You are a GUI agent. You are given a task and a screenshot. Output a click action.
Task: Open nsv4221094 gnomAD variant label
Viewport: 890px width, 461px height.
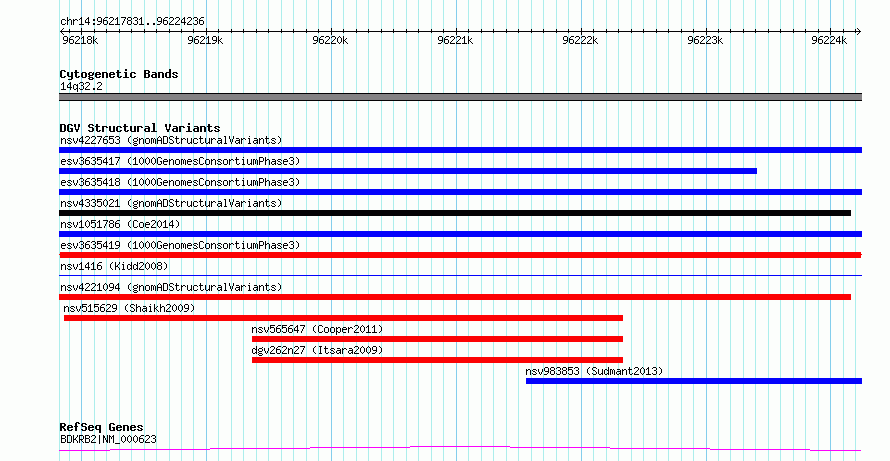[171, 287]
